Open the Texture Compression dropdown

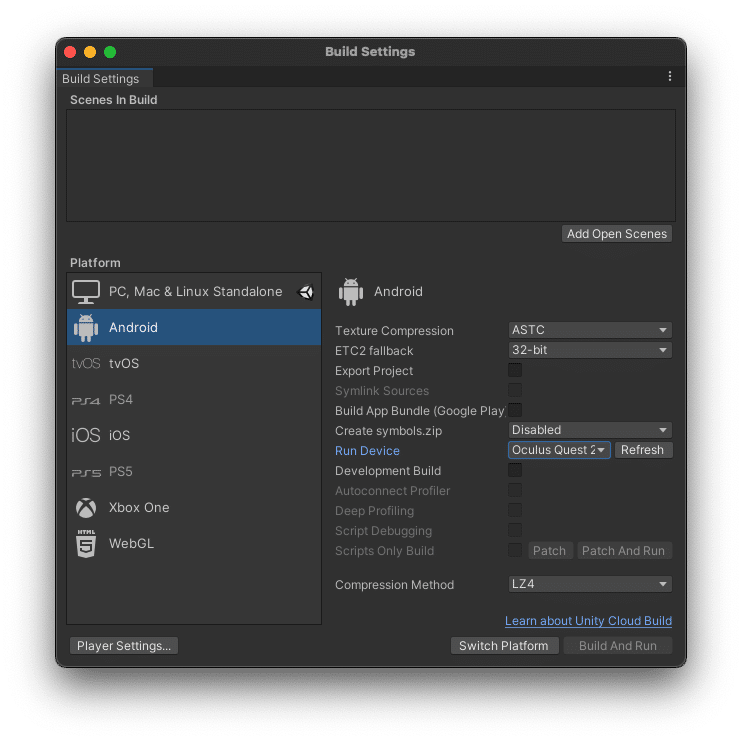[590, 331]
